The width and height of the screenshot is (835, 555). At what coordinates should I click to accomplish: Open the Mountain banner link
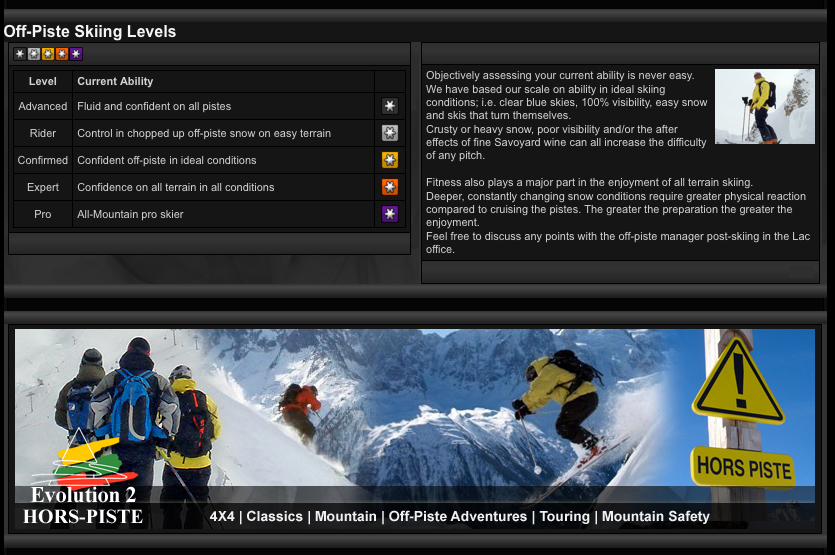tap(346, 516)
